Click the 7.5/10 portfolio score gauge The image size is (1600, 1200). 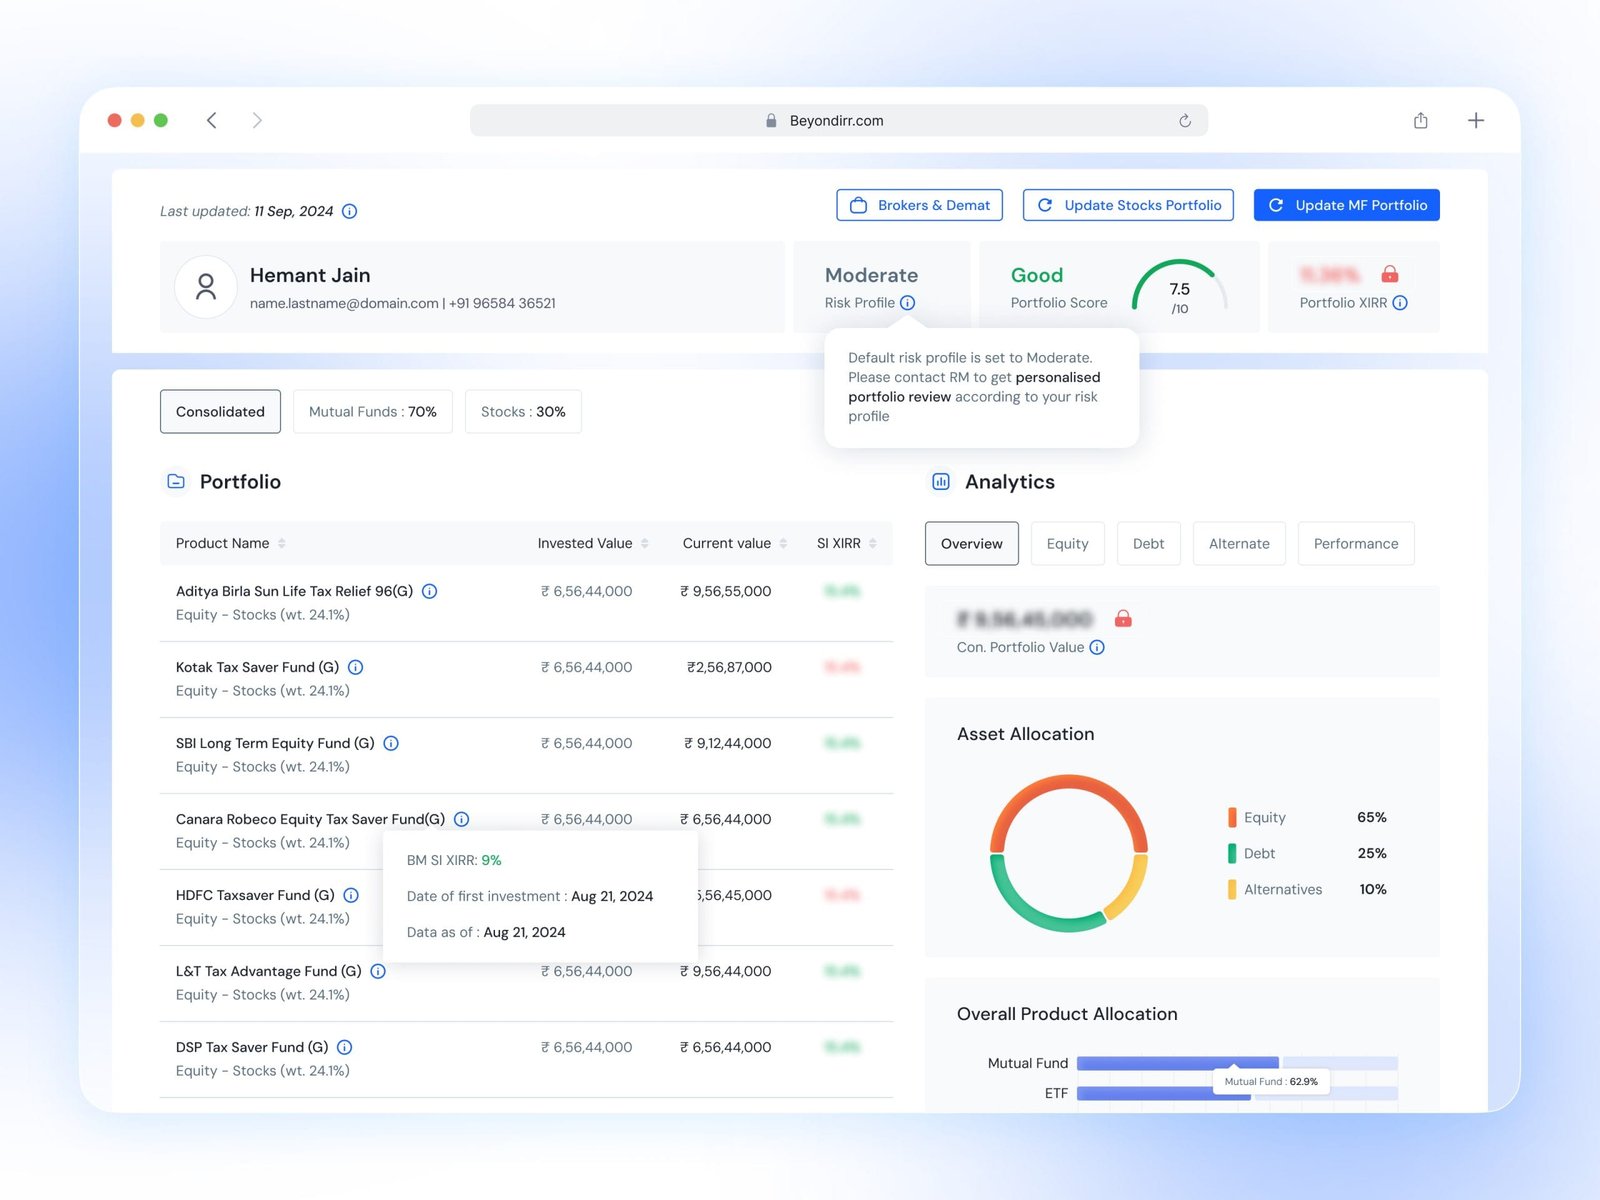[1180, 287]
